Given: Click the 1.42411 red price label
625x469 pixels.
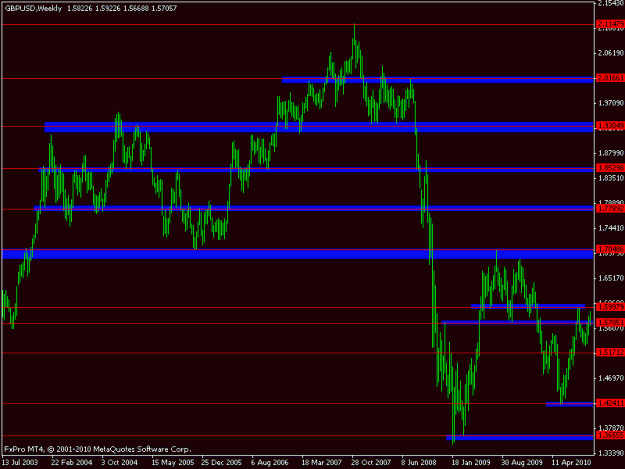Looking at the screenshot, I should 610,403.
